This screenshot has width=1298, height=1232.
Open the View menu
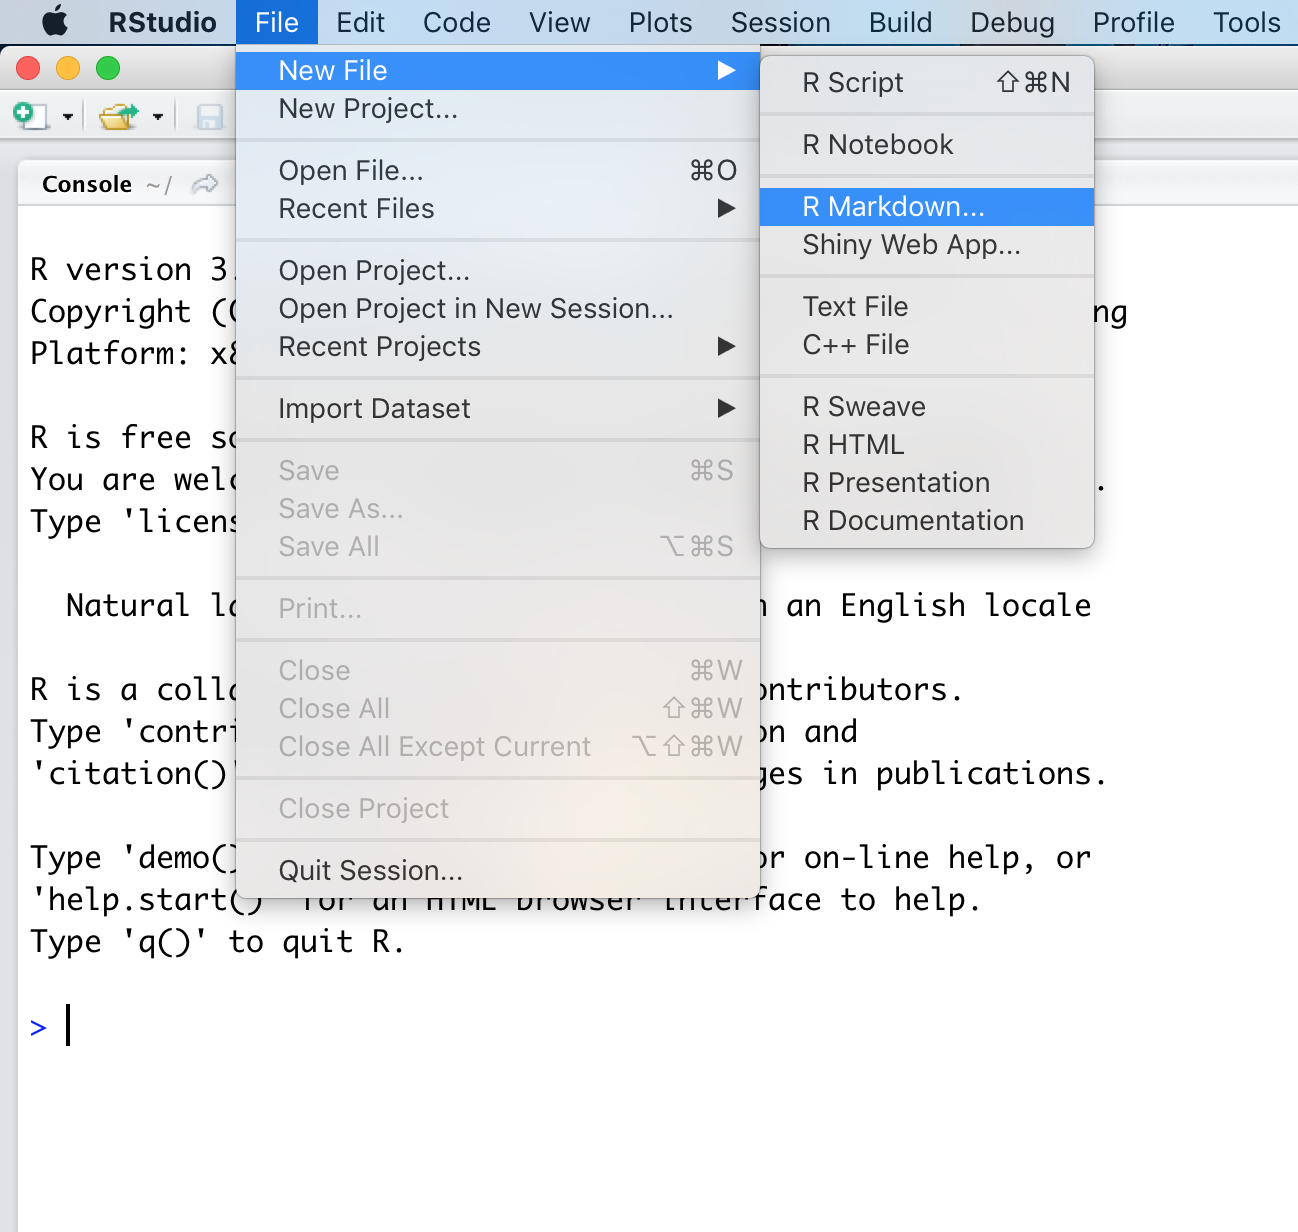[x=559, y=22]
